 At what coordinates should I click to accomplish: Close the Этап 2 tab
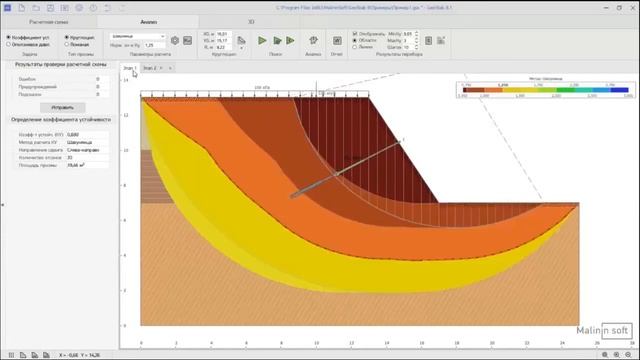coord(161,68)
